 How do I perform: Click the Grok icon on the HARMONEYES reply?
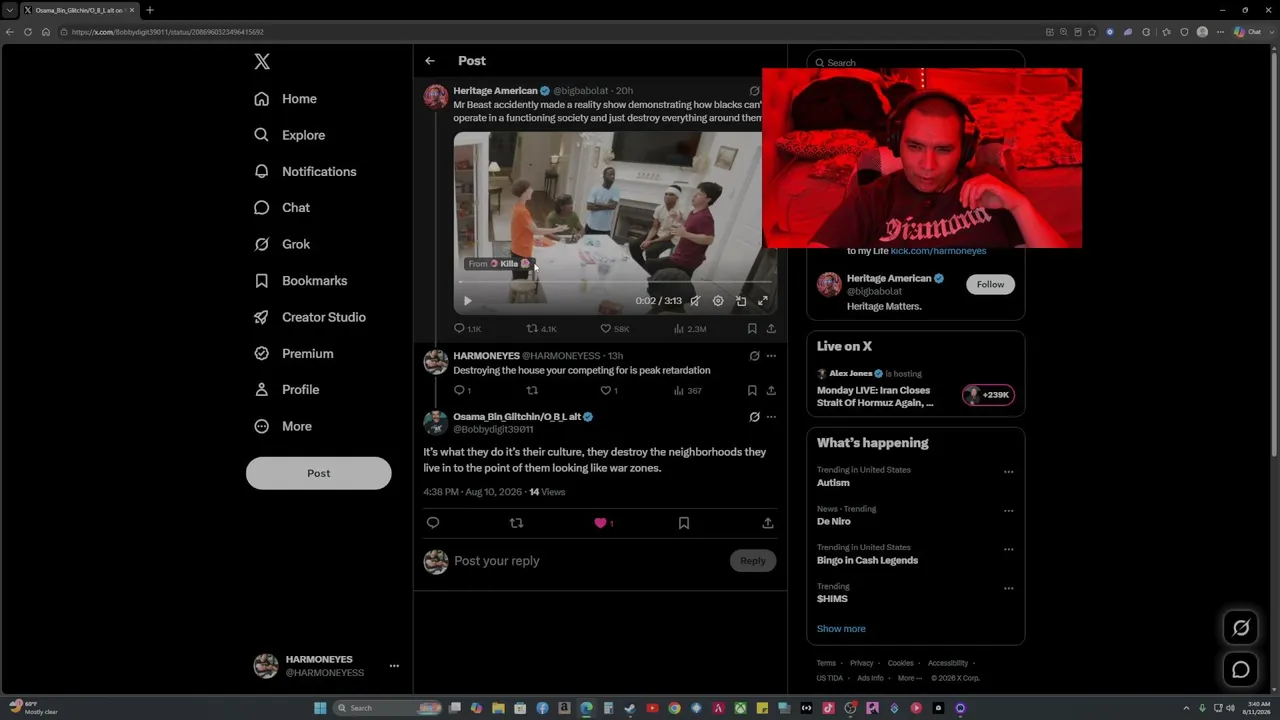point(754,356)
